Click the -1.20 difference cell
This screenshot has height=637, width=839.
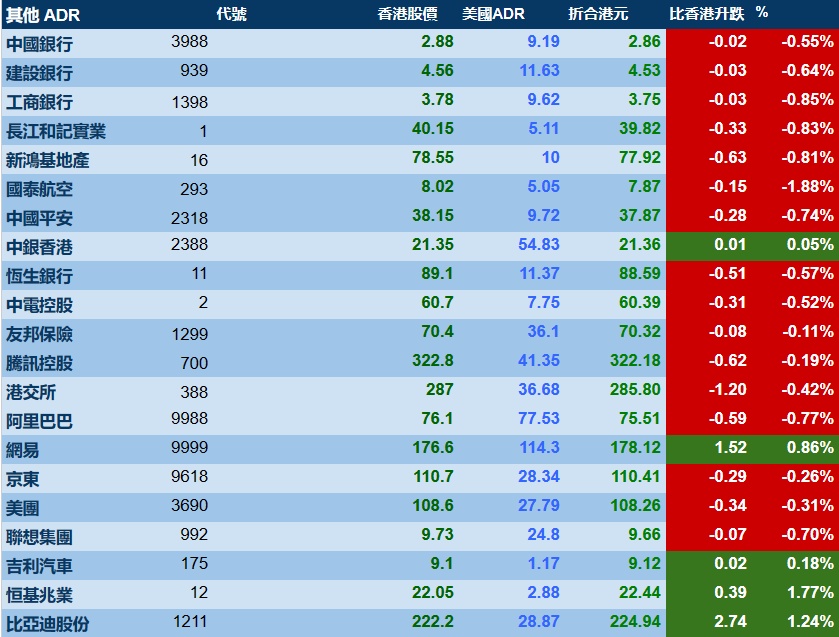728,389
